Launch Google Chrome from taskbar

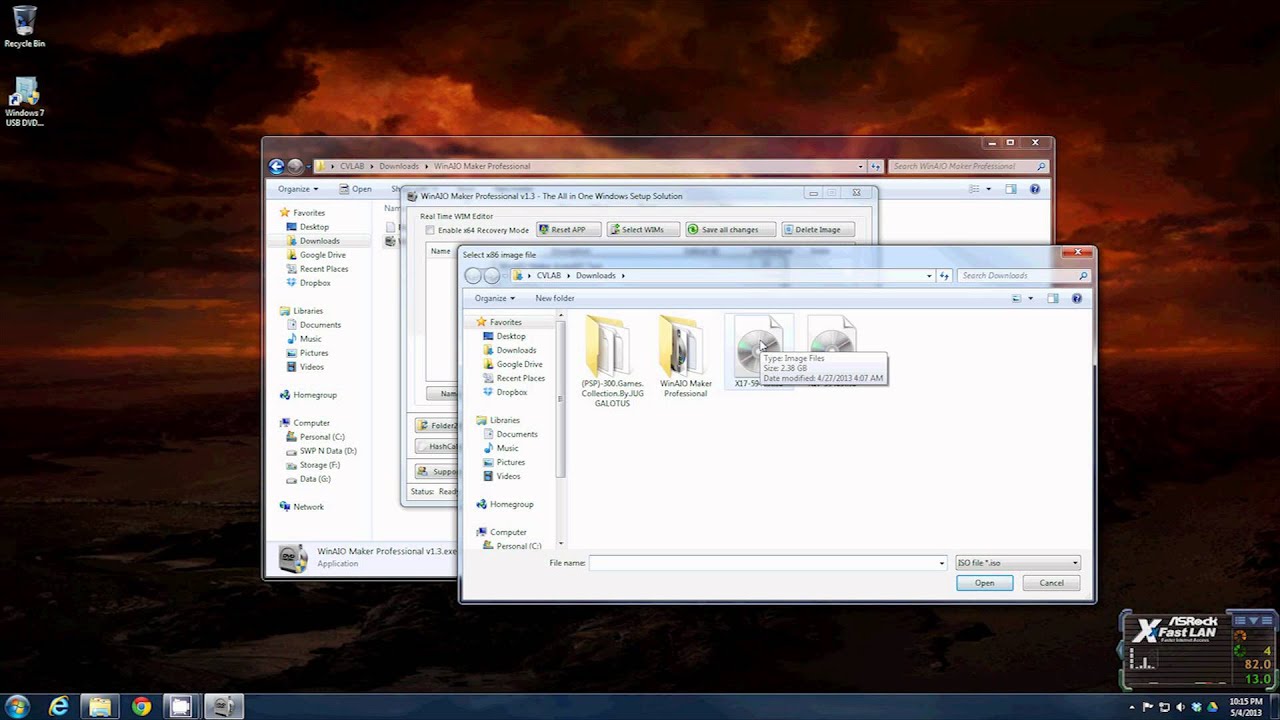tap(141, 707)
